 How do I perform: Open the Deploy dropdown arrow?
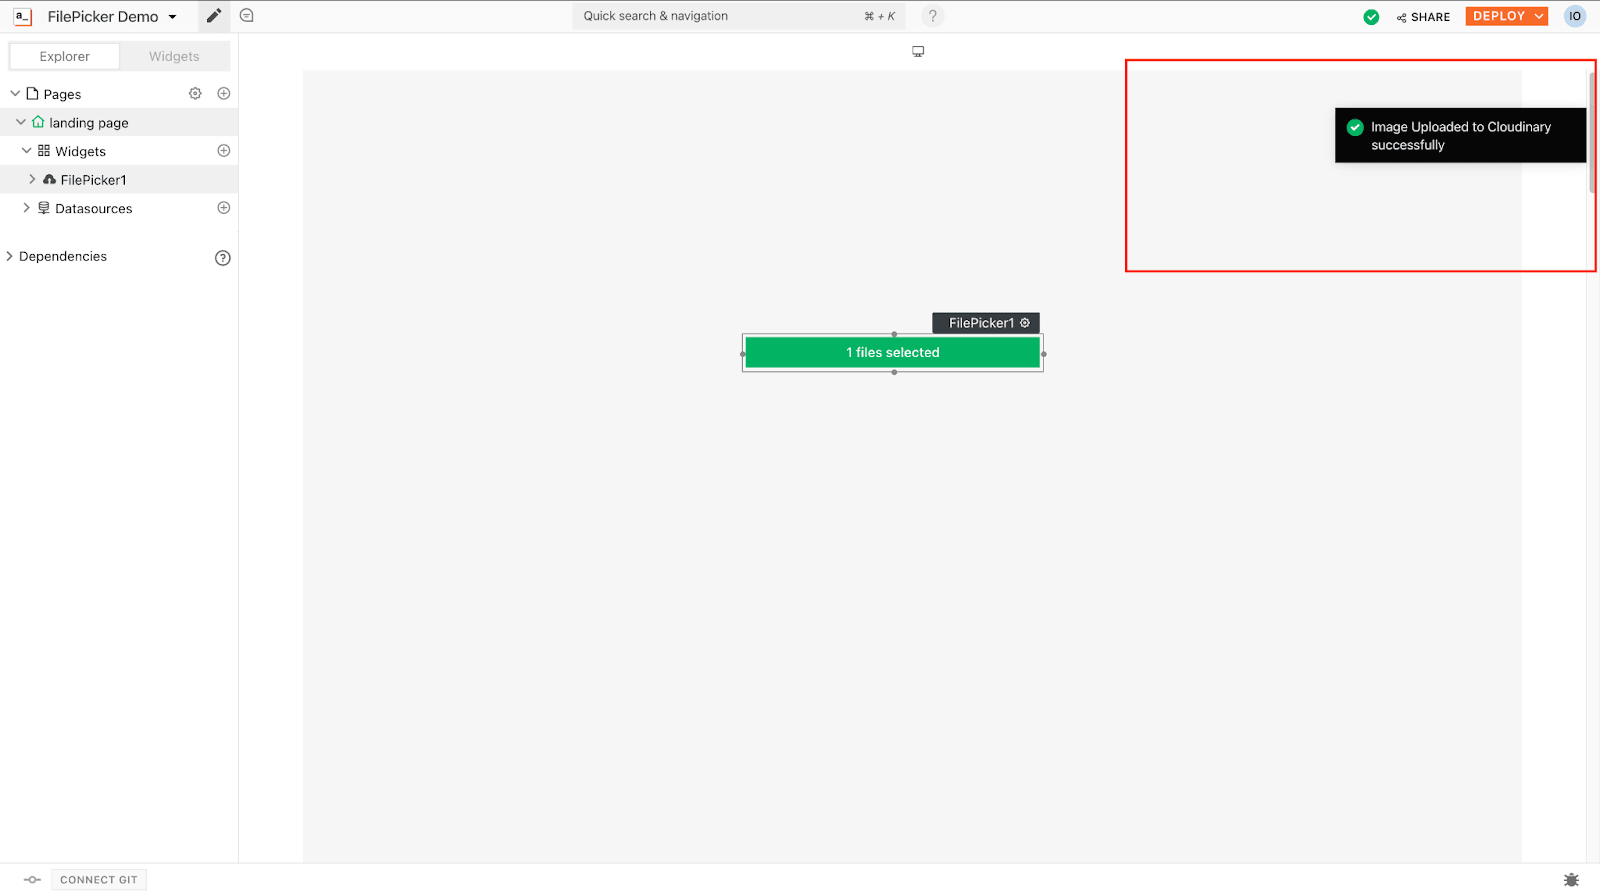(1539, 16)
